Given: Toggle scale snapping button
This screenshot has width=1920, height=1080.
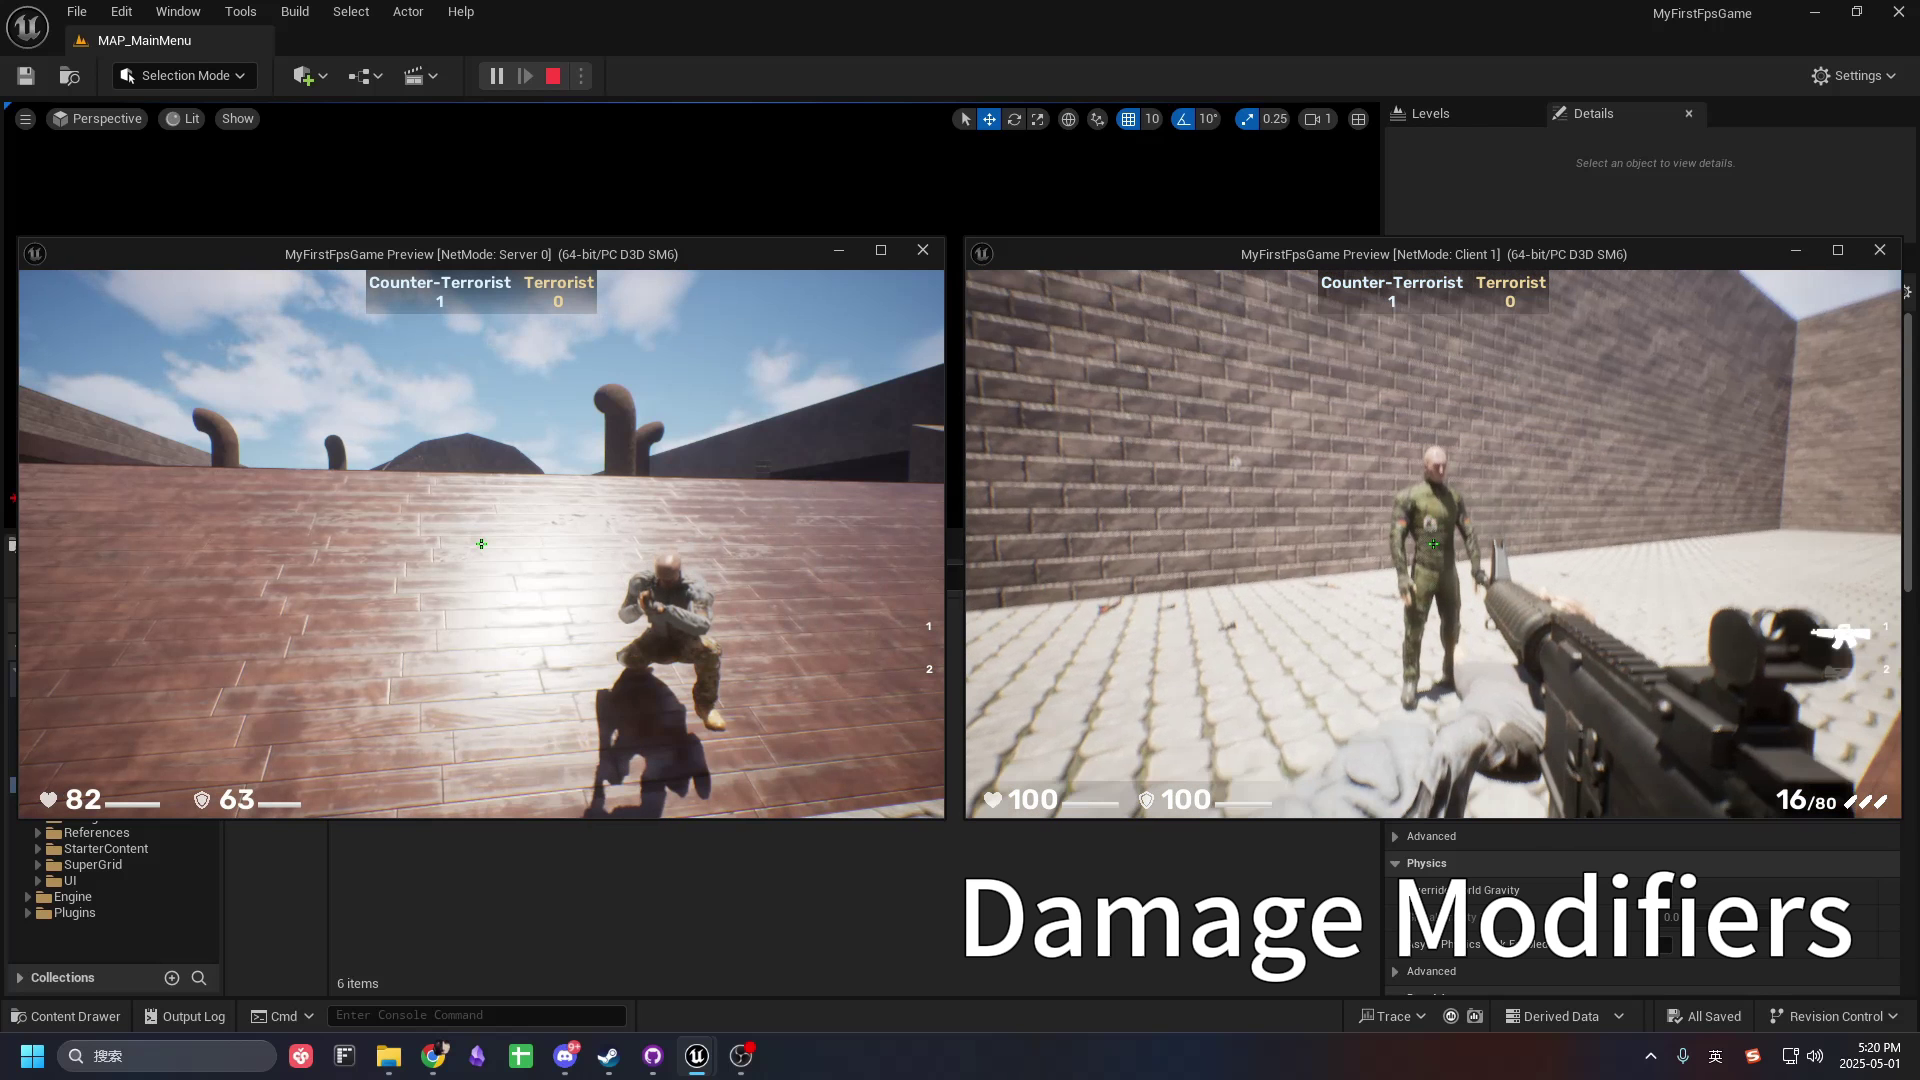Looking at the screenshot, I should pos(1246,119).
